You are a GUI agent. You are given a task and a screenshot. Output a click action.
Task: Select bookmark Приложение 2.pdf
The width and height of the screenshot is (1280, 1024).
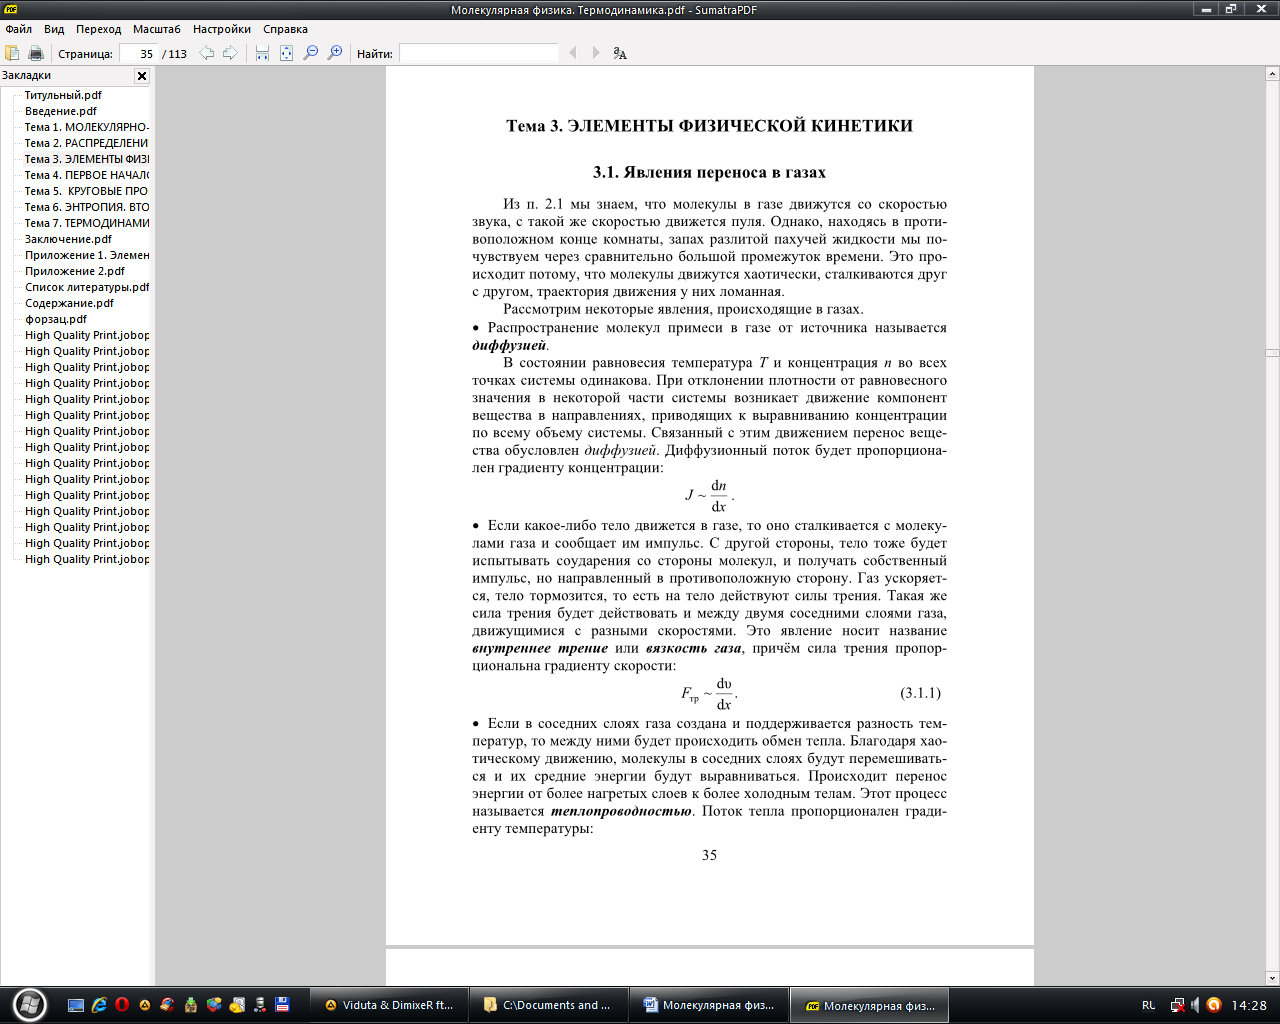pos(75,271)
